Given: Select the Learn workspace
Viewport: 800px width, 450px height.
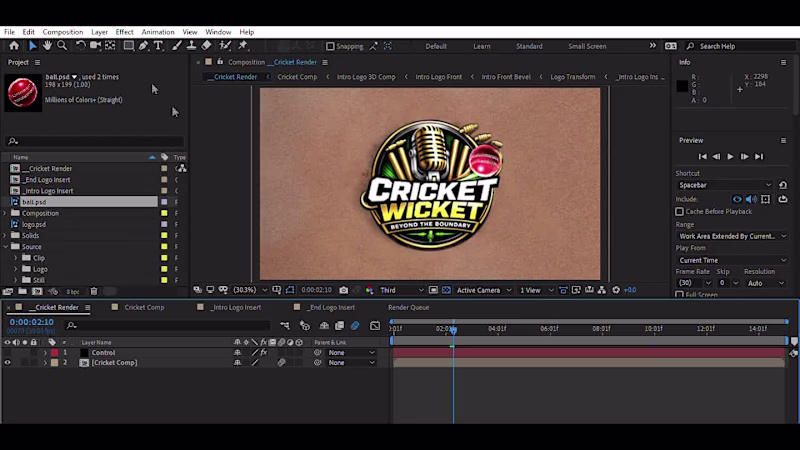Looking at the screenshot, I should [482, 46].
